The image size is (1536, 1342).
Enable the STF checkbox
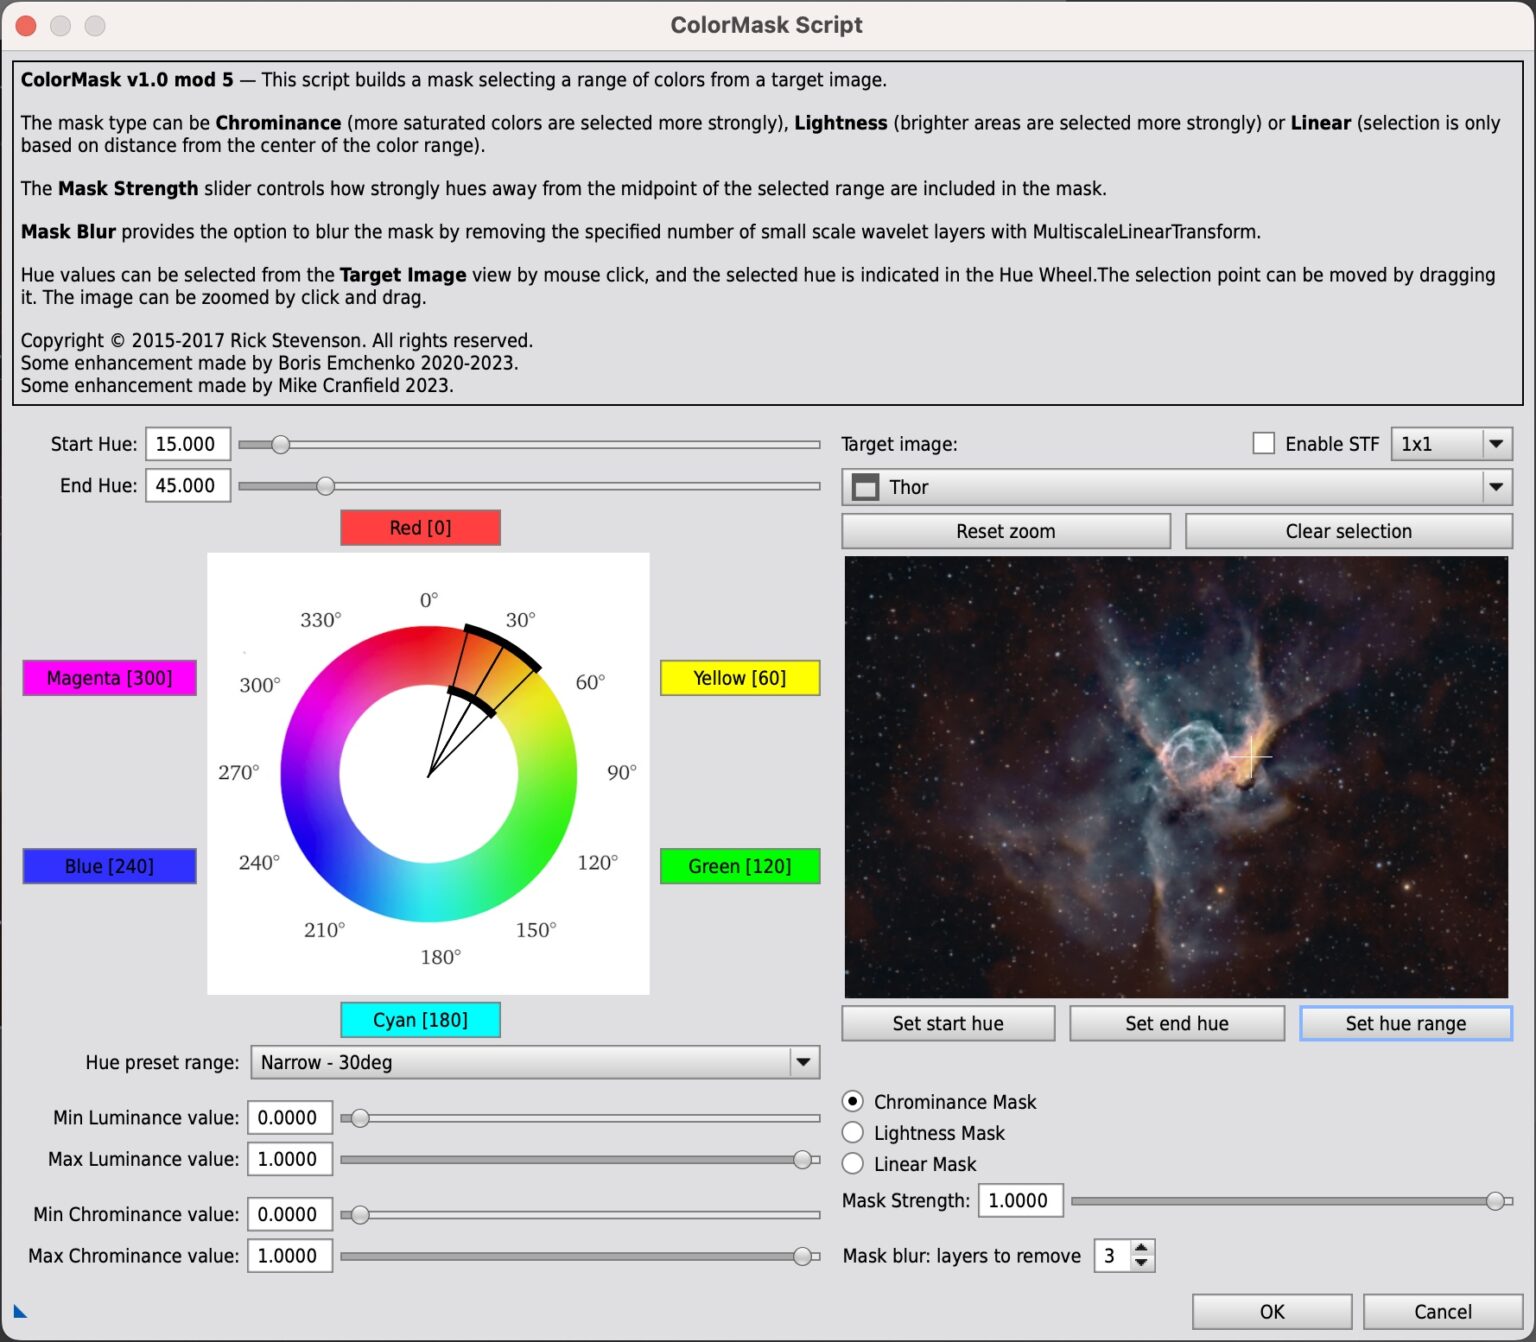1263,443
